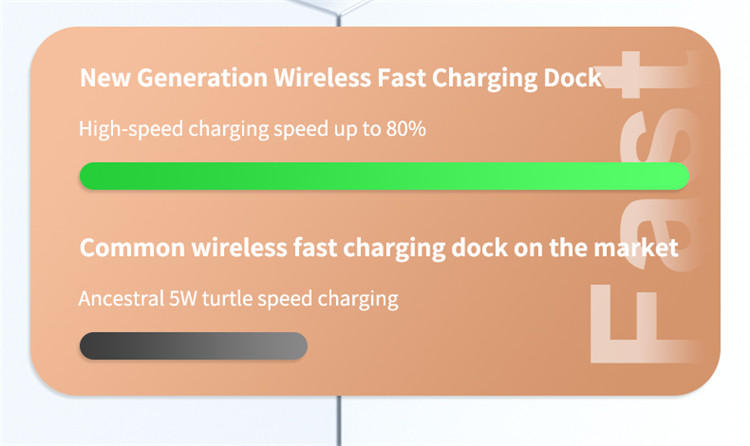Select the "New Generation Wireless Fast Charging Dock" heading
The height and width of the screenshot is (446, 750).
[340, 78]
